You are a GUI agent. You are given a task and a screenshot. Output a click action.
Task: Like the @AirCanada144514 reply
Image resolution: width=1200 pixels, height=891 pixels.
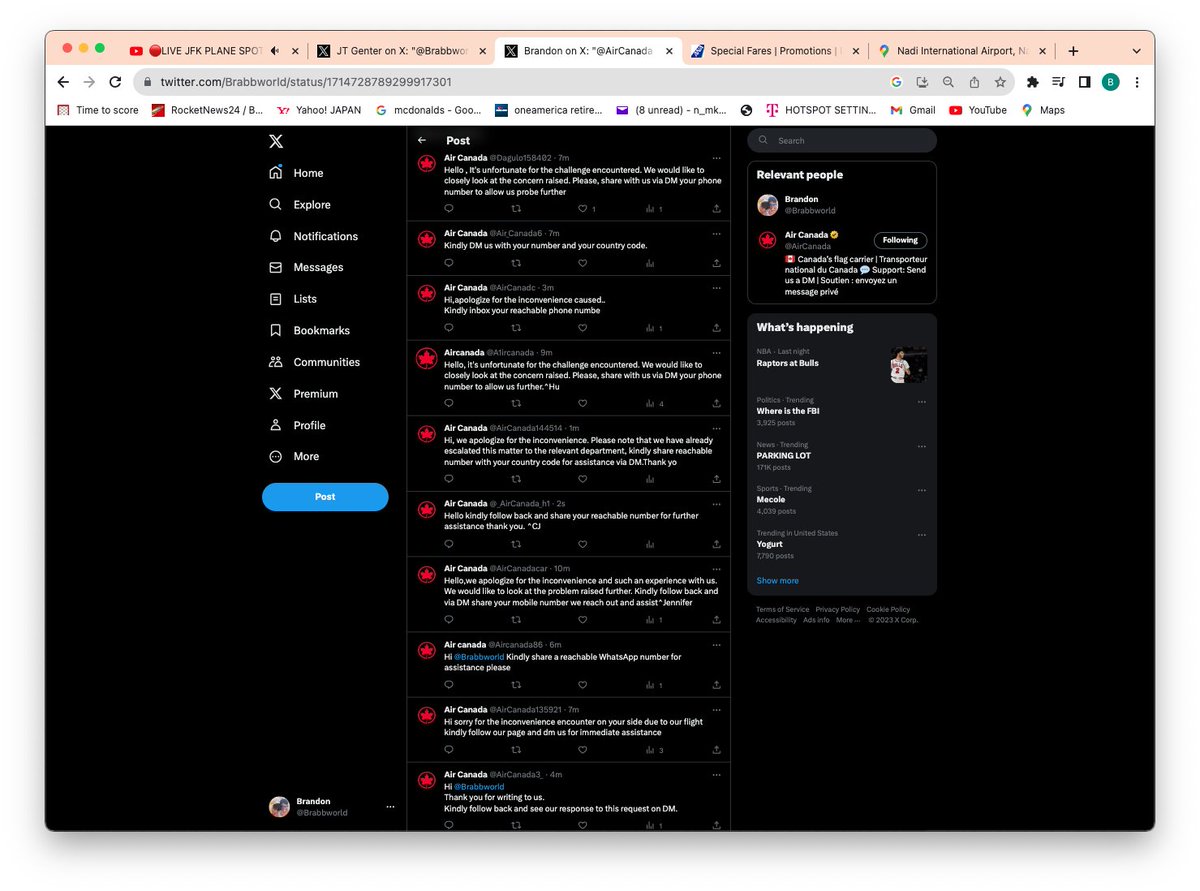point(582,480)
